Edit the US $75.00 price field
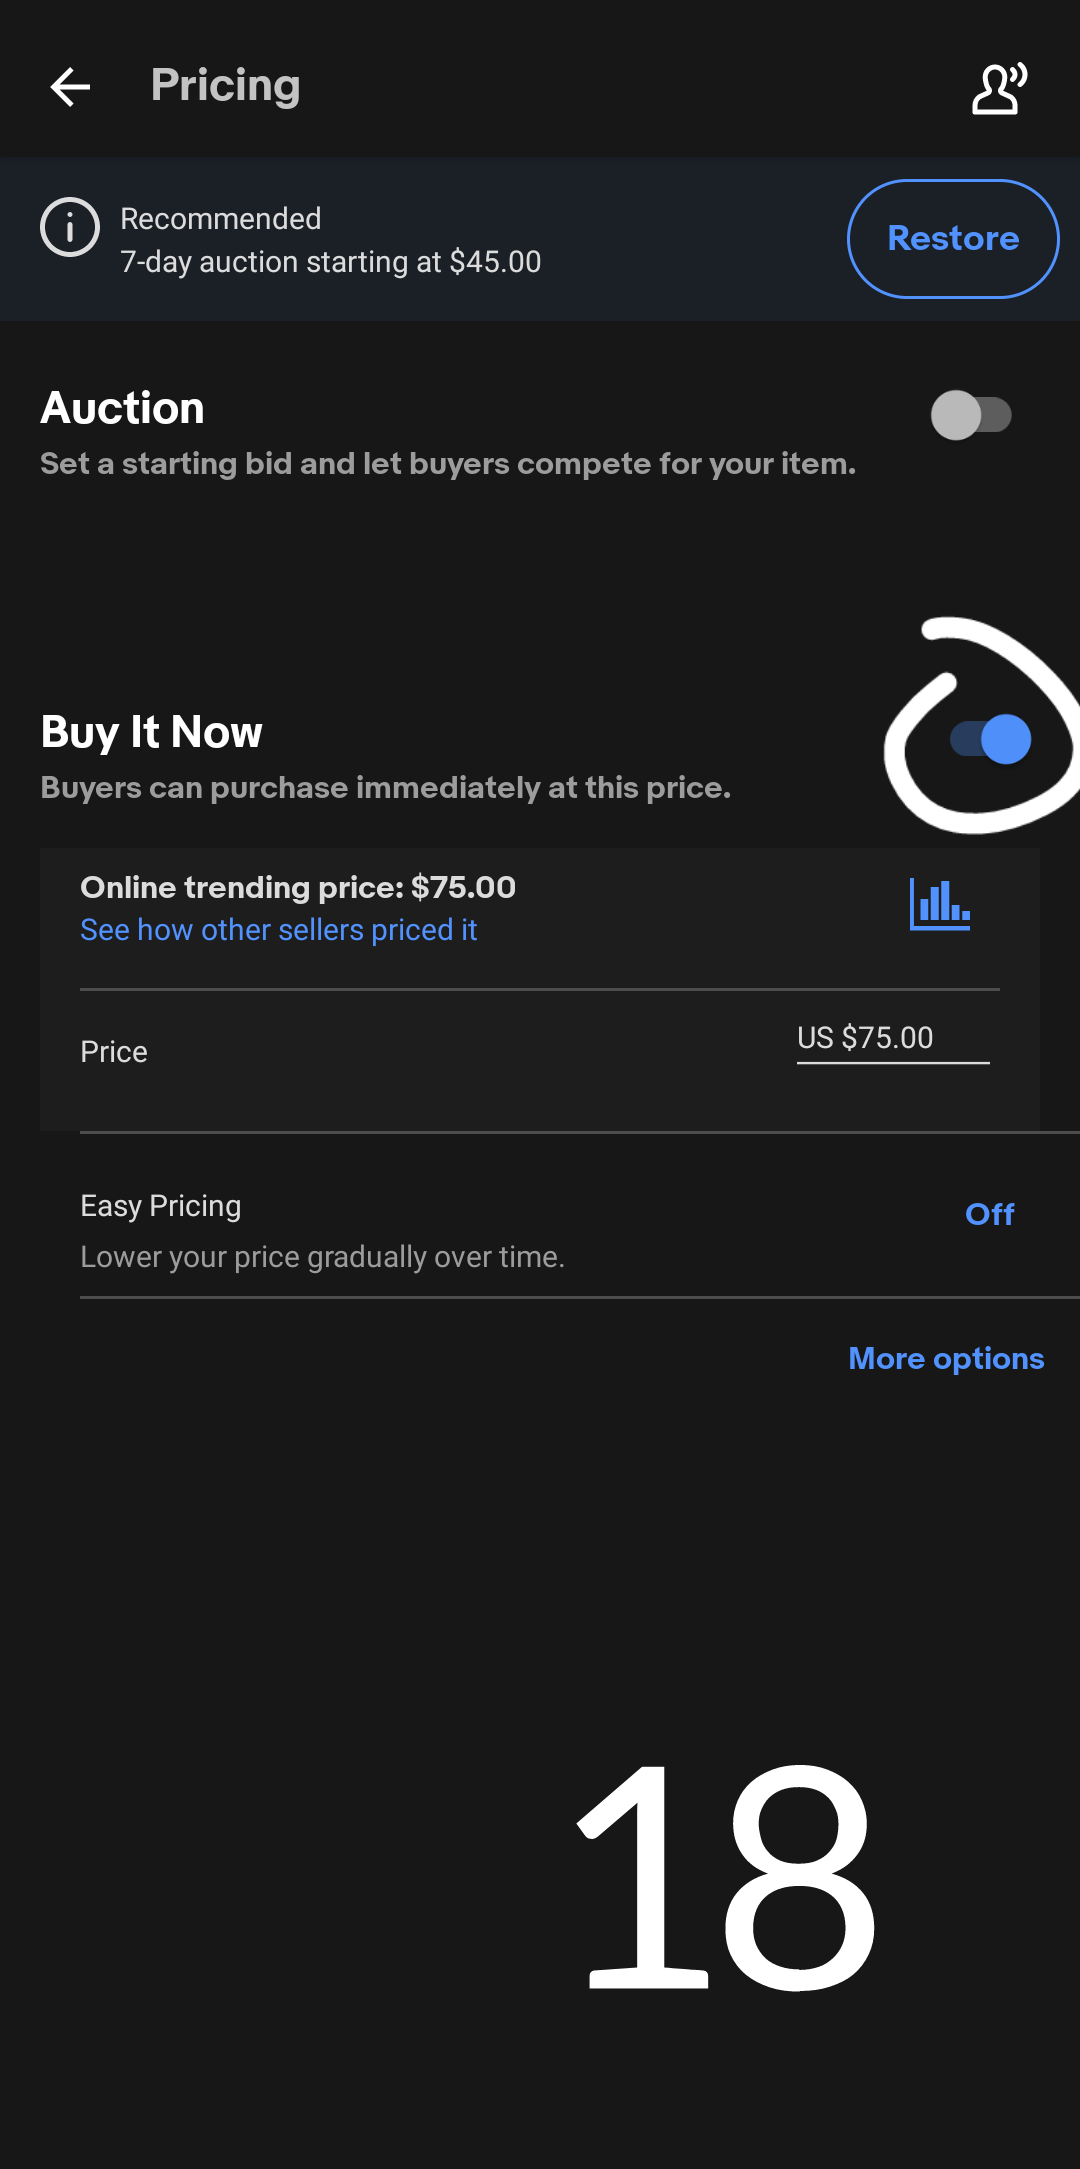Viewport: 1080px width, 2169px height. coord(893,1040)
